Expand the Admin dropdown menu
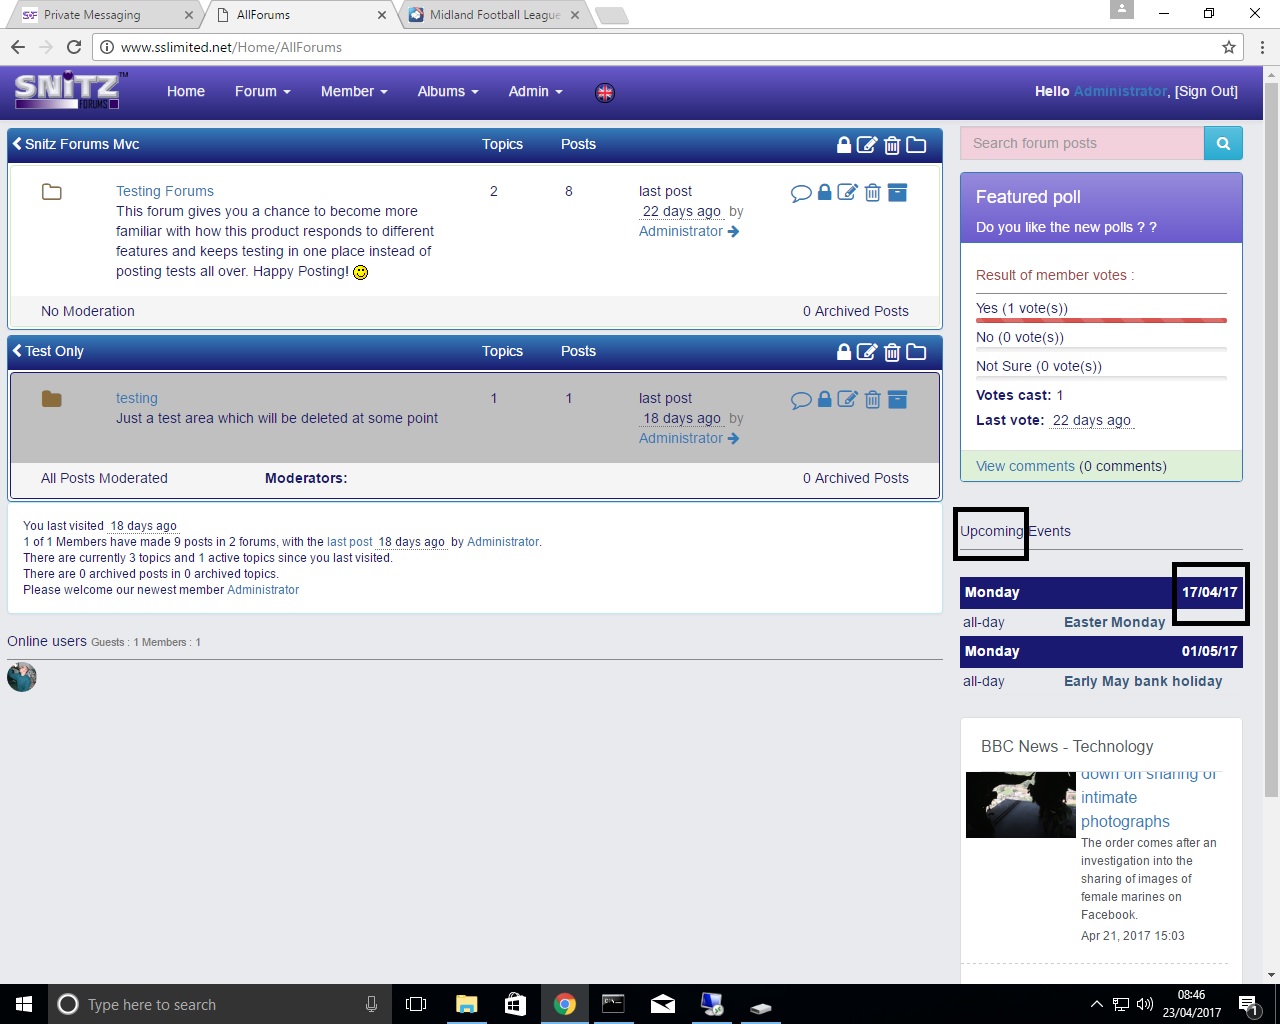Image resolution: width=1280 pixels, height=1024 pixels. click(535, 91)
